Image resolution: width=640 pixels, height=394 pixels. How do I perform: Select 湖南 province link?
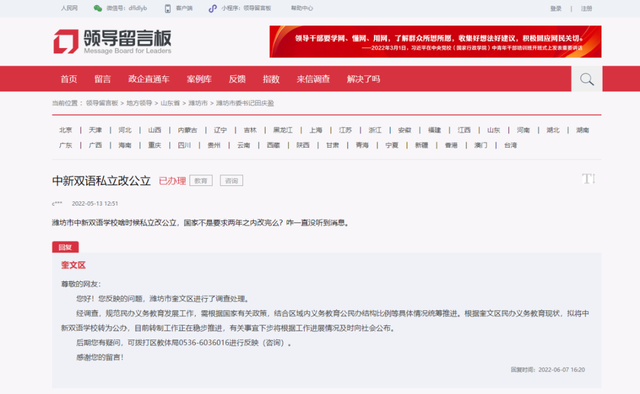pyautogui.click(x=582, y=130)
